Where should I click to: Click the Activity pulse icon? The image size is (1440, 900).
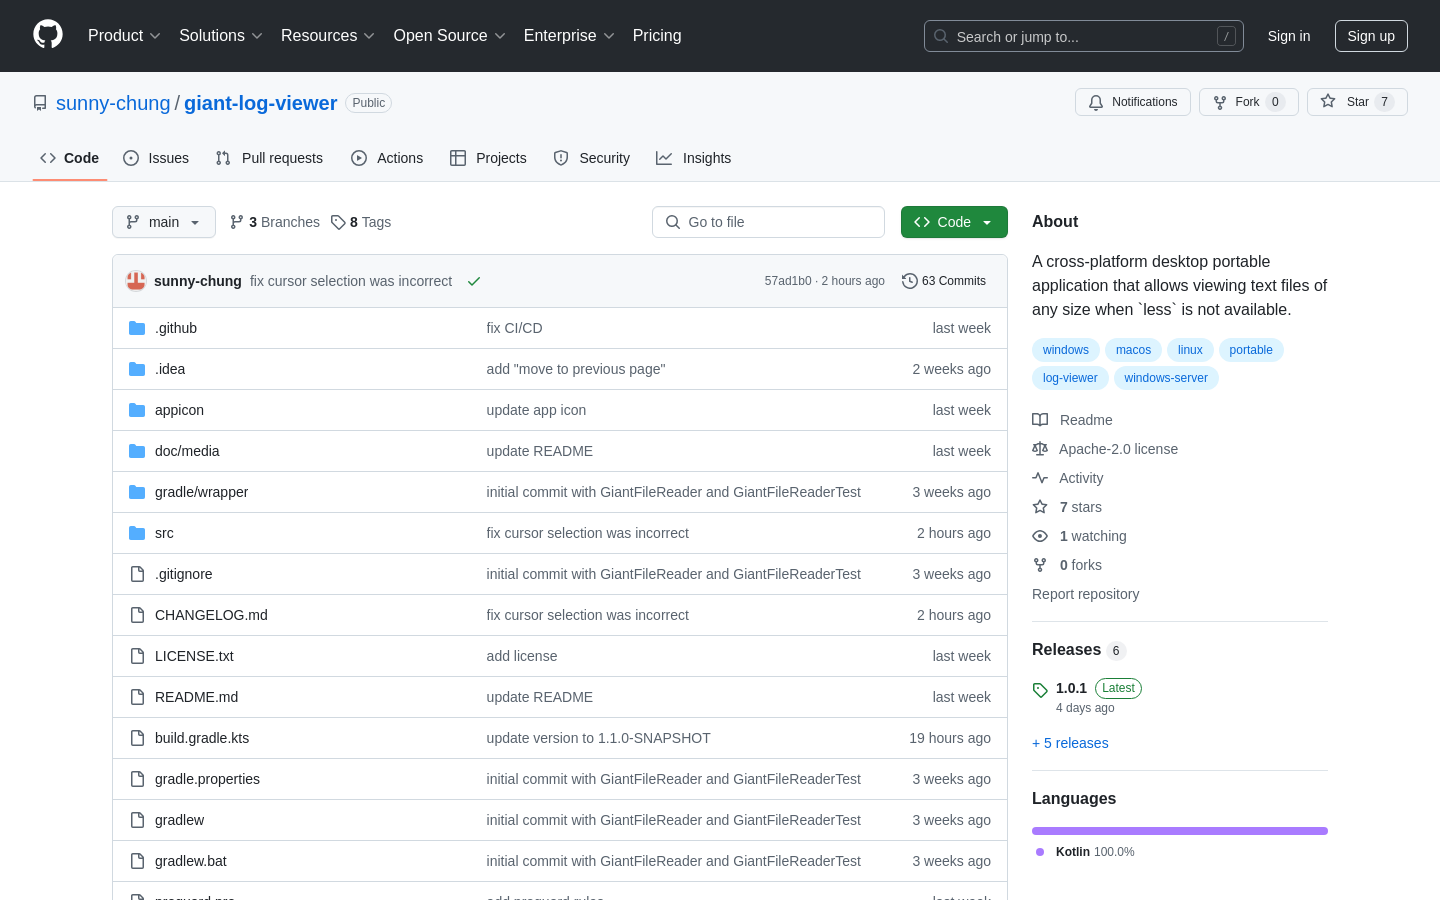[1040, 478]
